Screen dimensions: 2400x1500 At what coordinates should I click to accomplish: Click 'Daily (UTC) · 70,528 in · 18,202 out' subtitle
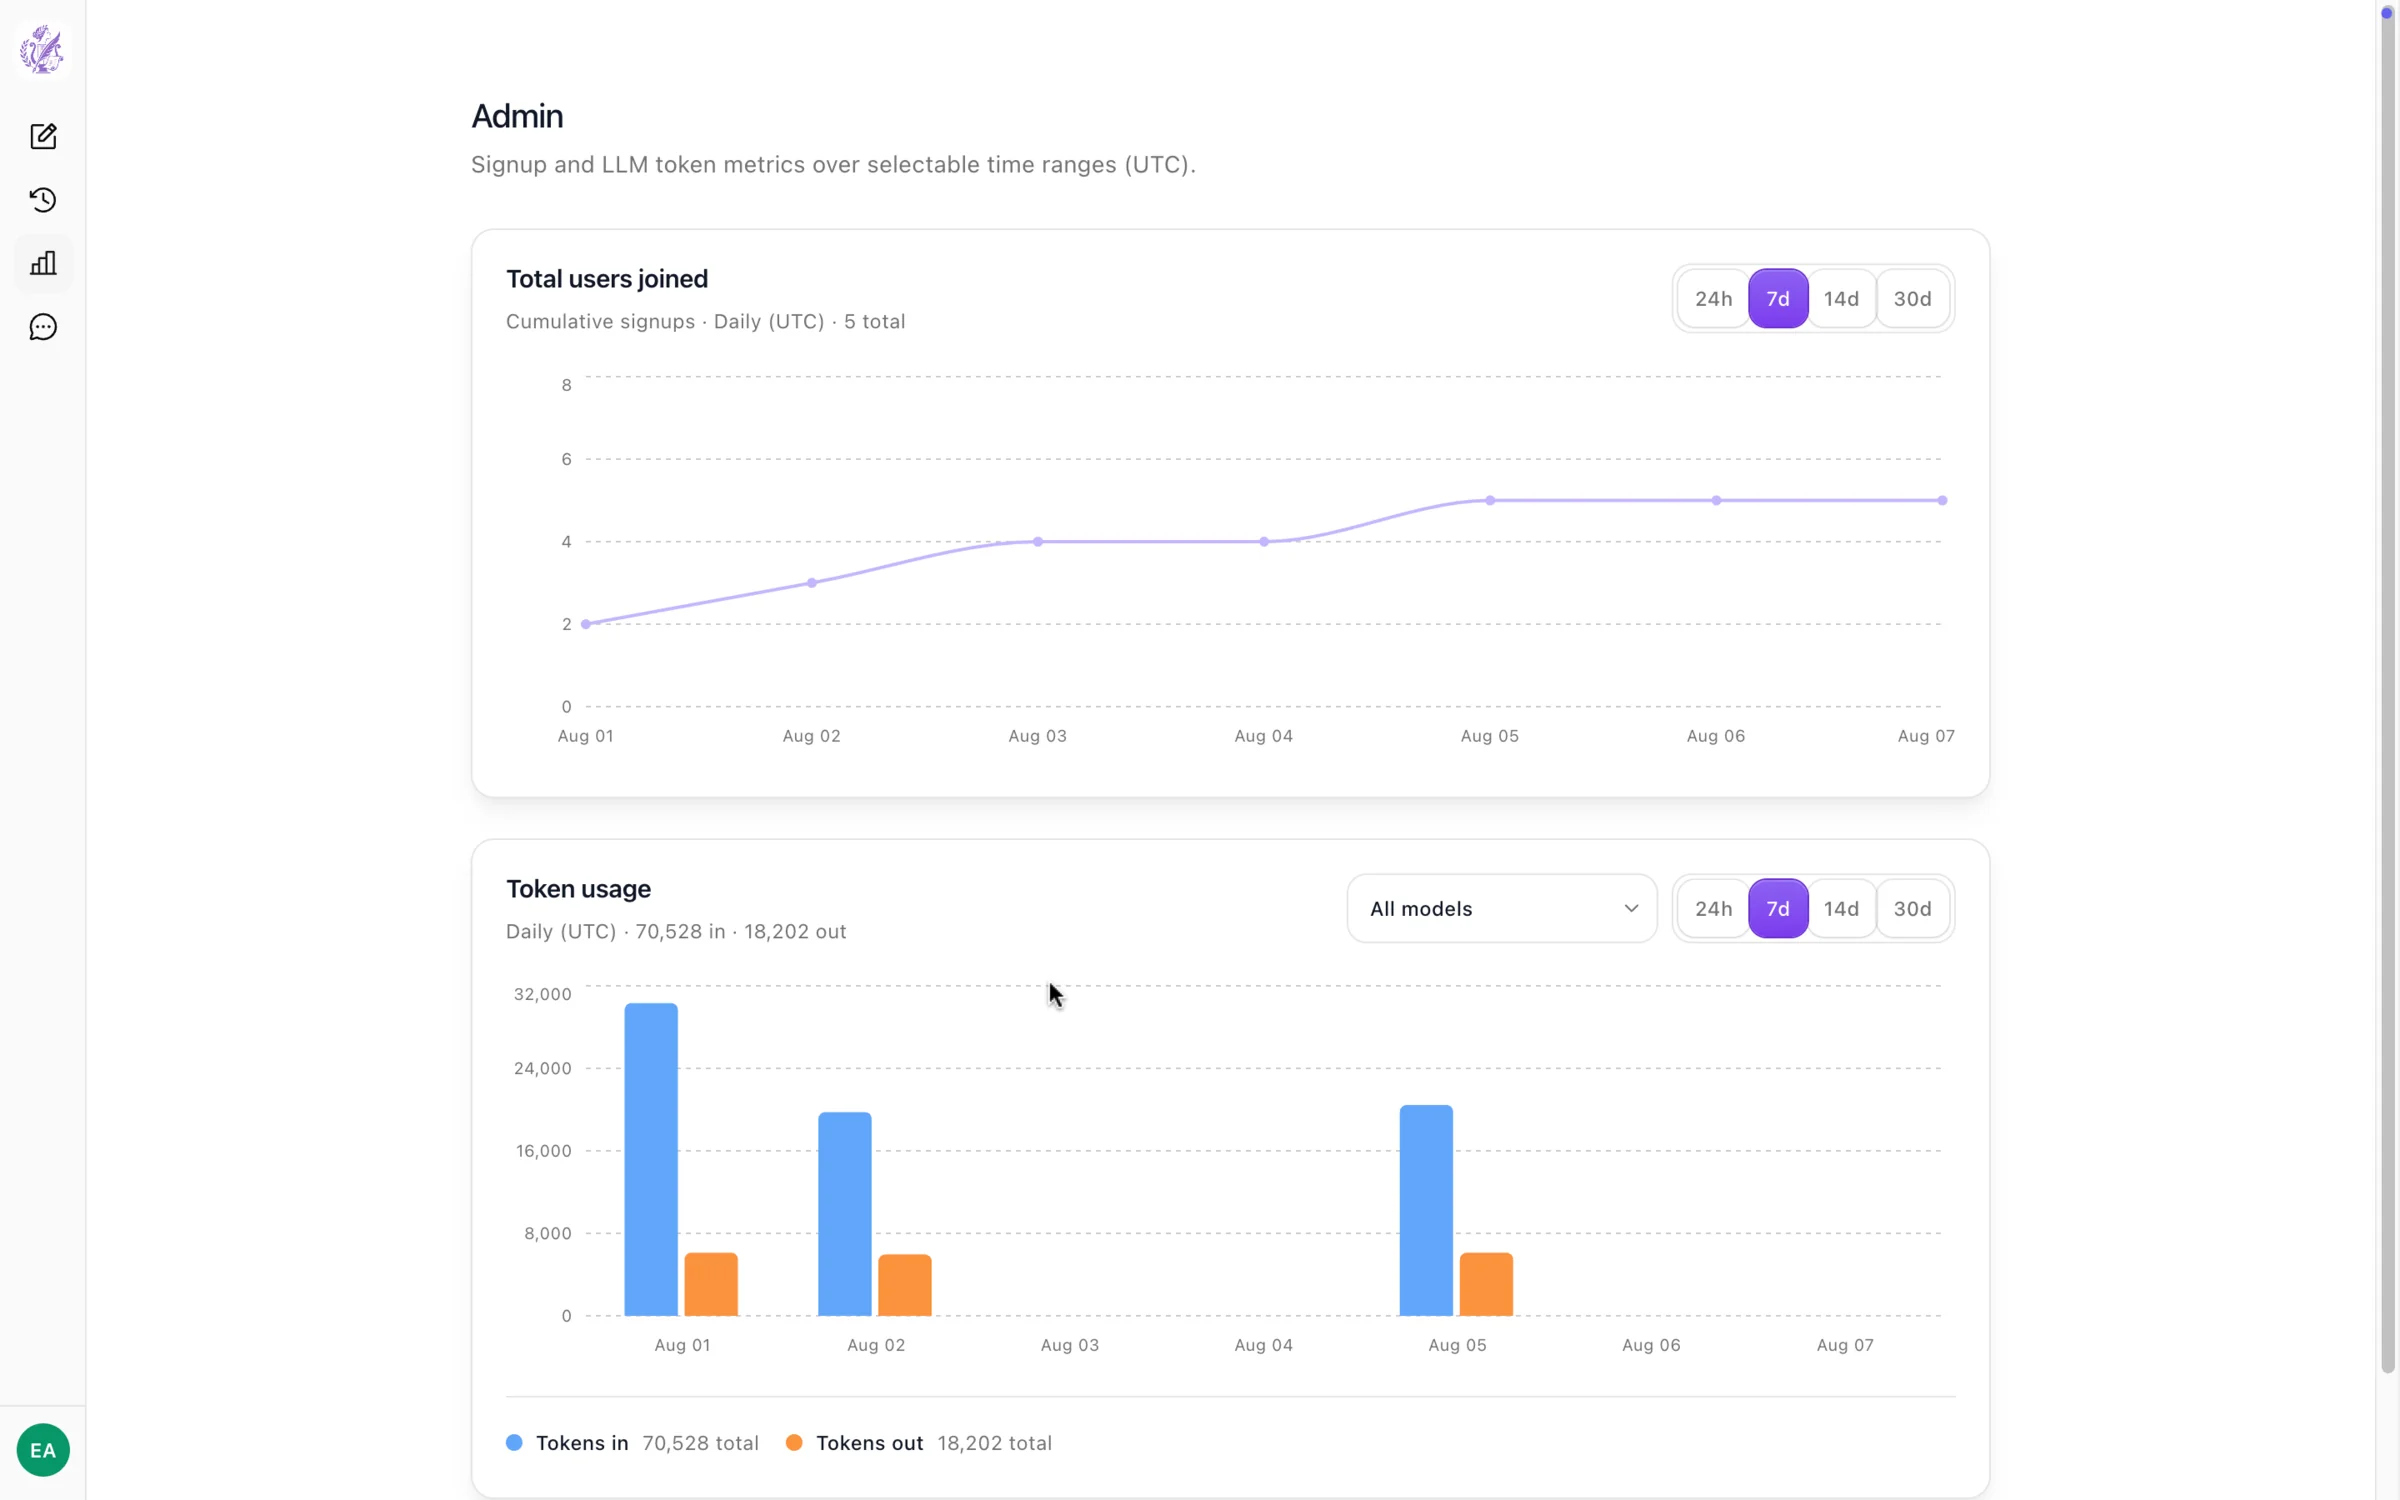[676, 931]
